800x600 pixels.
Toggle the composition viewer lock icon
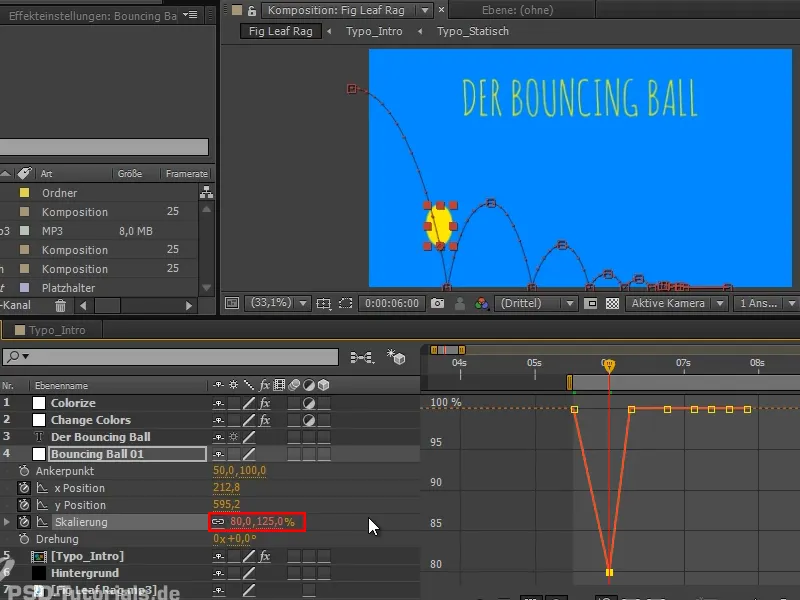pos(251,10)
